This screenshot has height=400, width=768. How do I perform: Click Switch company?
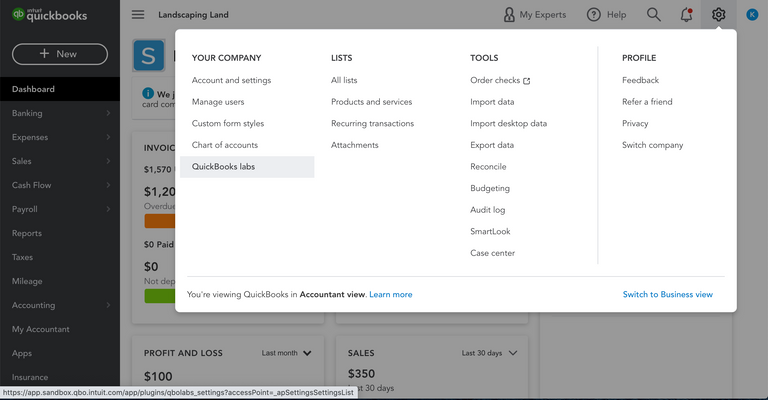tap(652, 145)
